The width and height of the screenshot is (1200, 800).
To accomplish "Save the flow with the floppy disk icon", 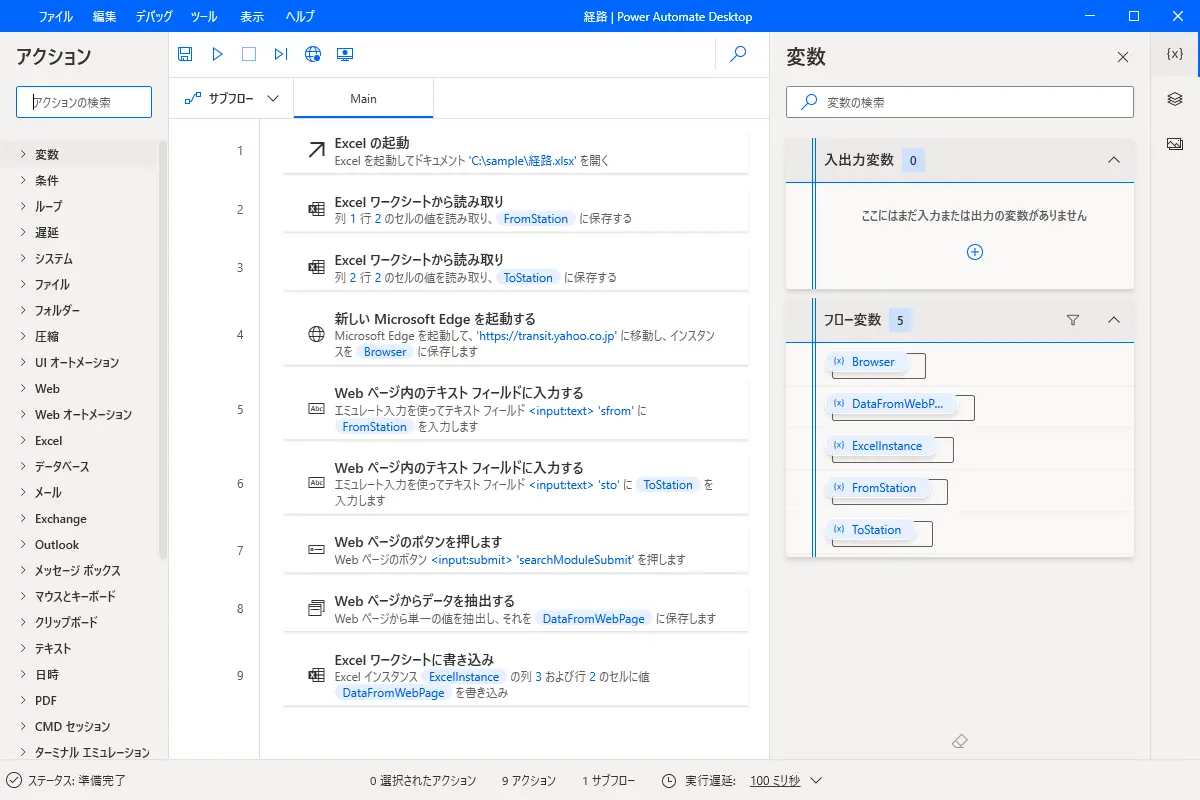I will tap(185, 54).
